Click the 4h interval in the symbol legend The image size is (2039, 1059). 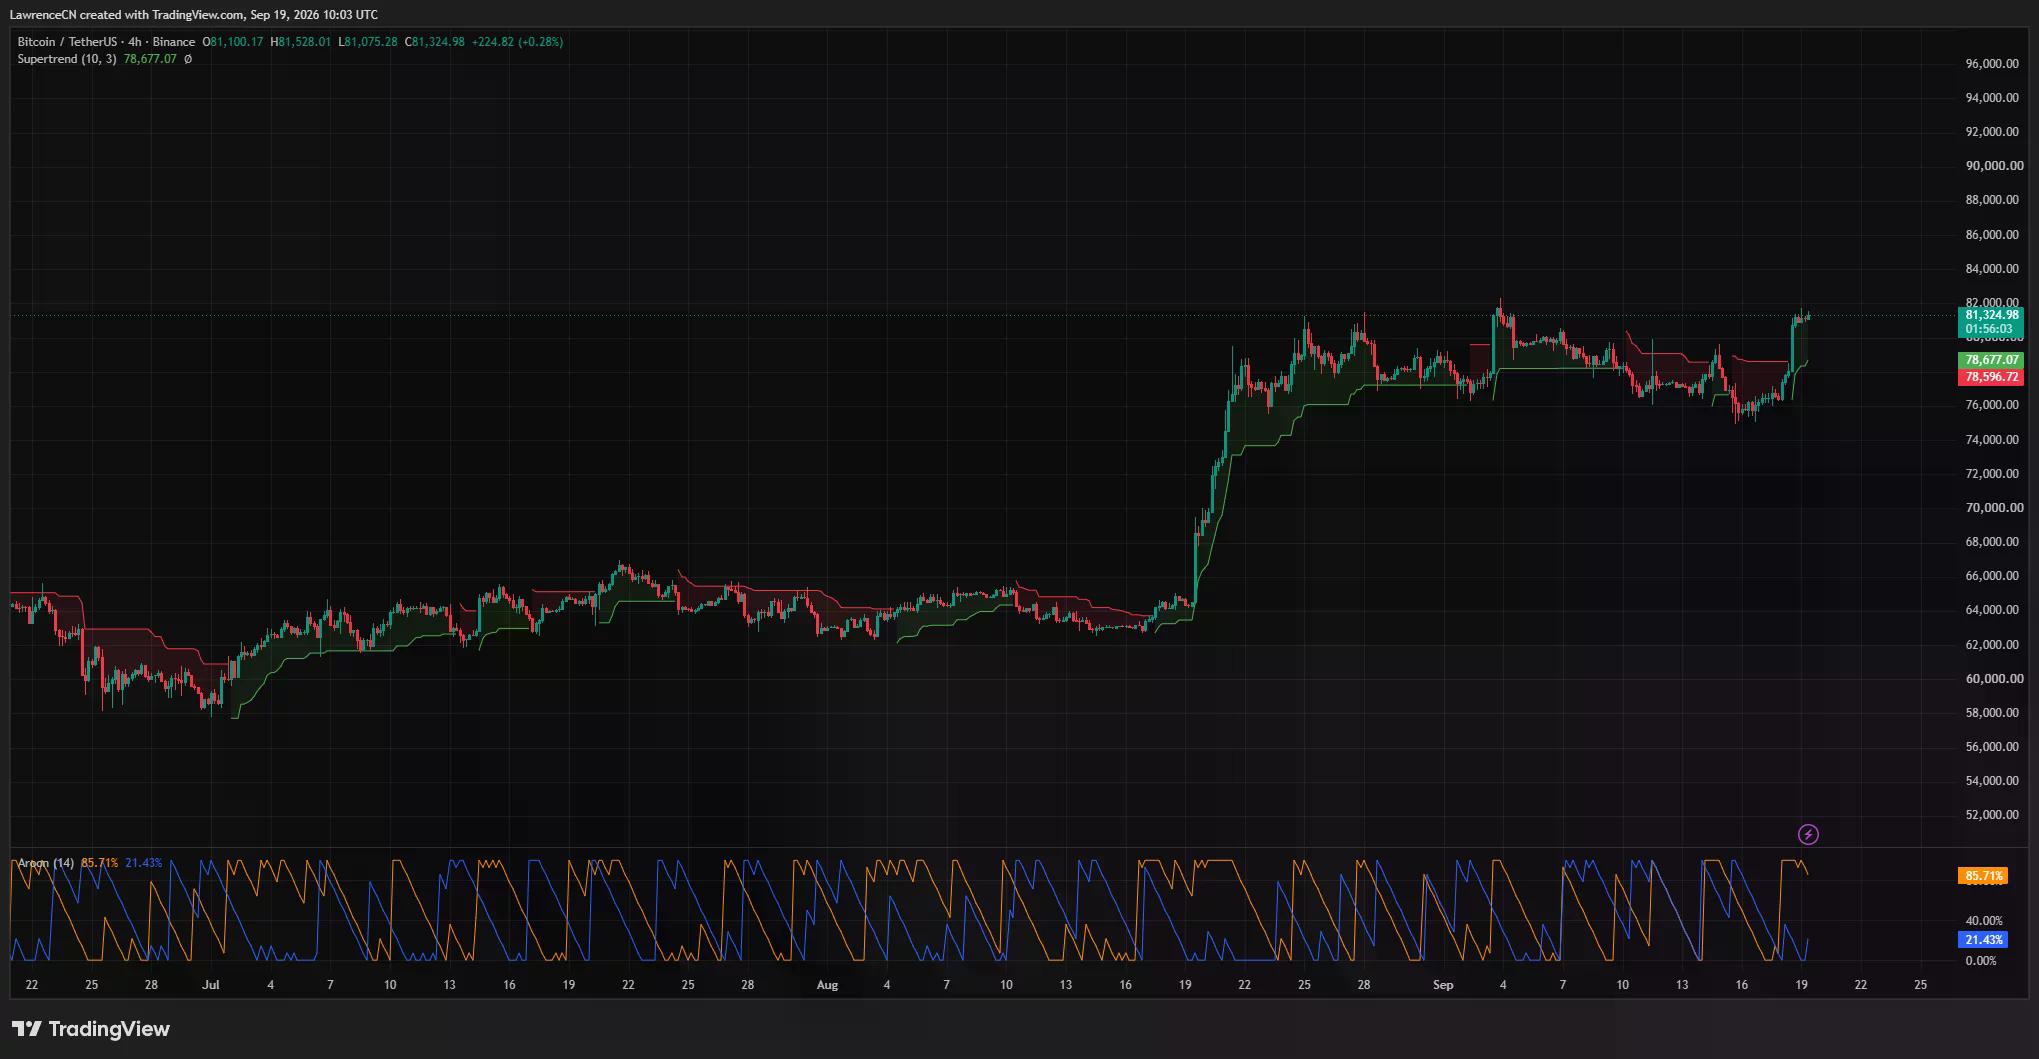click(135, 42)
